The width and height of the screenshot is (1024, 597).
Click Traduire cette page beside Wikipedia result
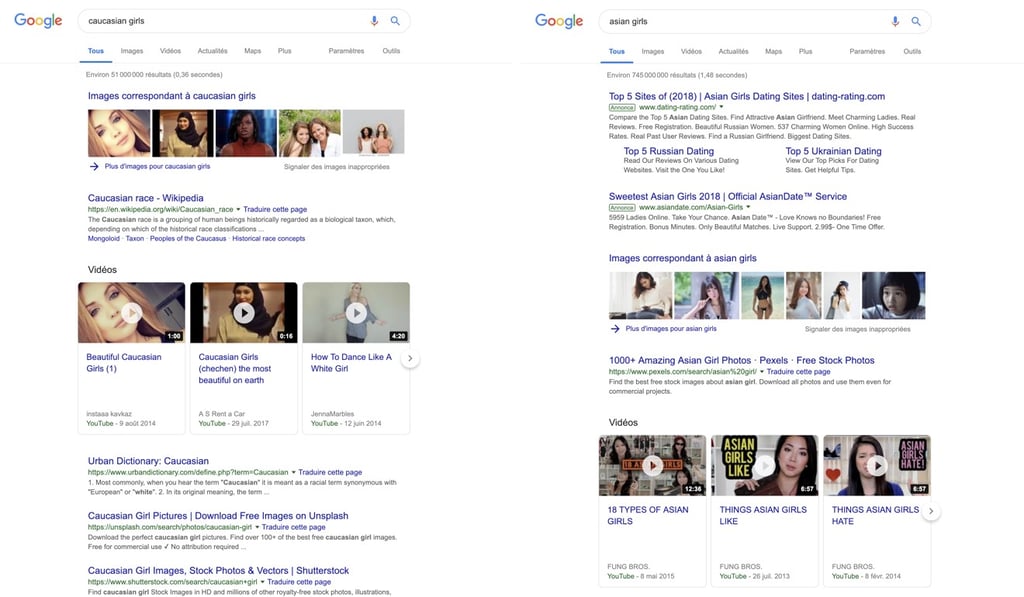coord(275,210)
